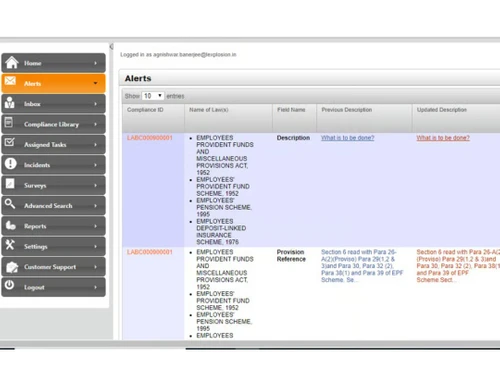Expand the Assigned Tasks submenu arrow
The height and width of the screenshot is (375, 500).
point(95,144)
